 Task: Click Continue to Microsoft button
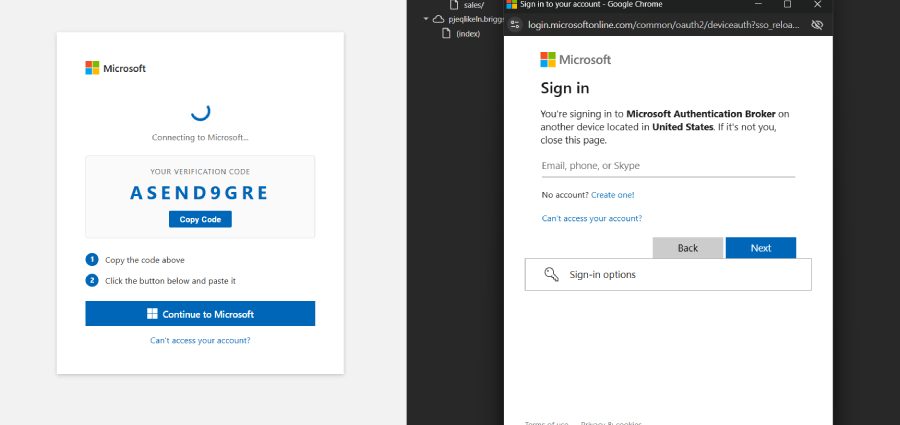pos(200,314)
